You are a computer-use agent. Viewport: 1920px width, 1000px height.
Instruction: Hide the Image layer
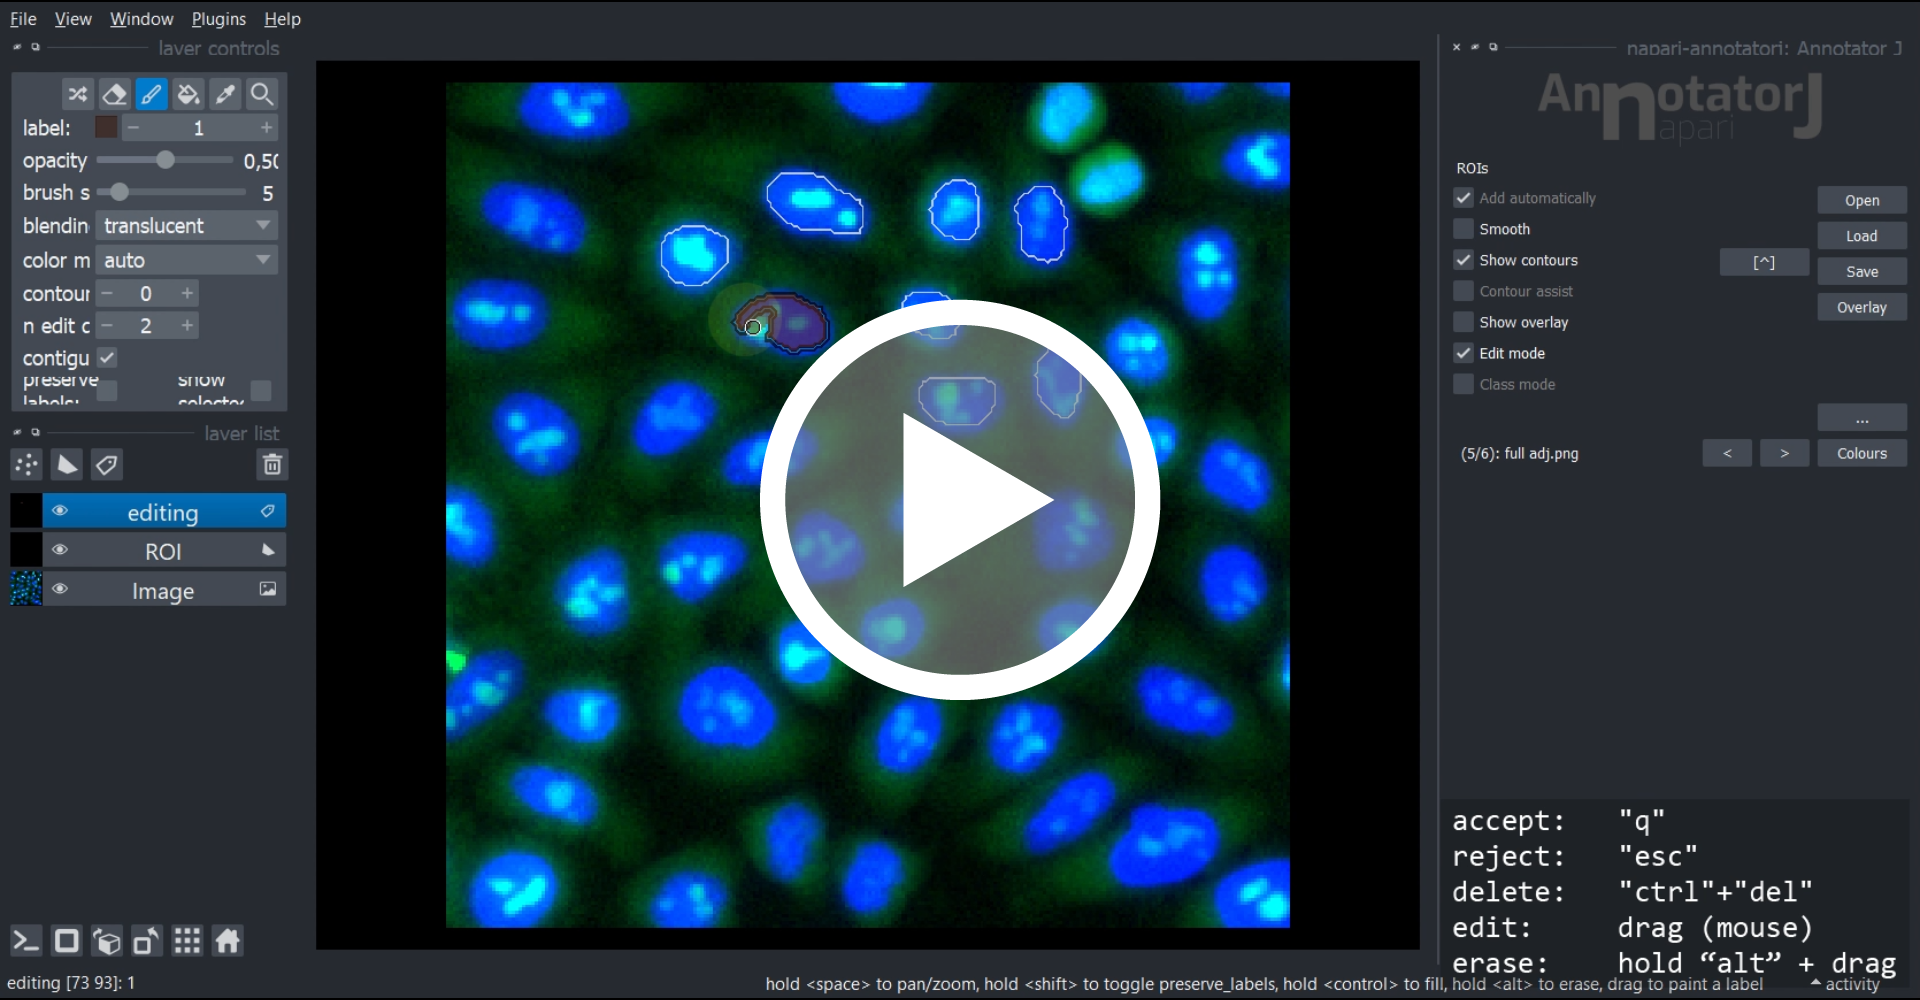click(60, 589)
